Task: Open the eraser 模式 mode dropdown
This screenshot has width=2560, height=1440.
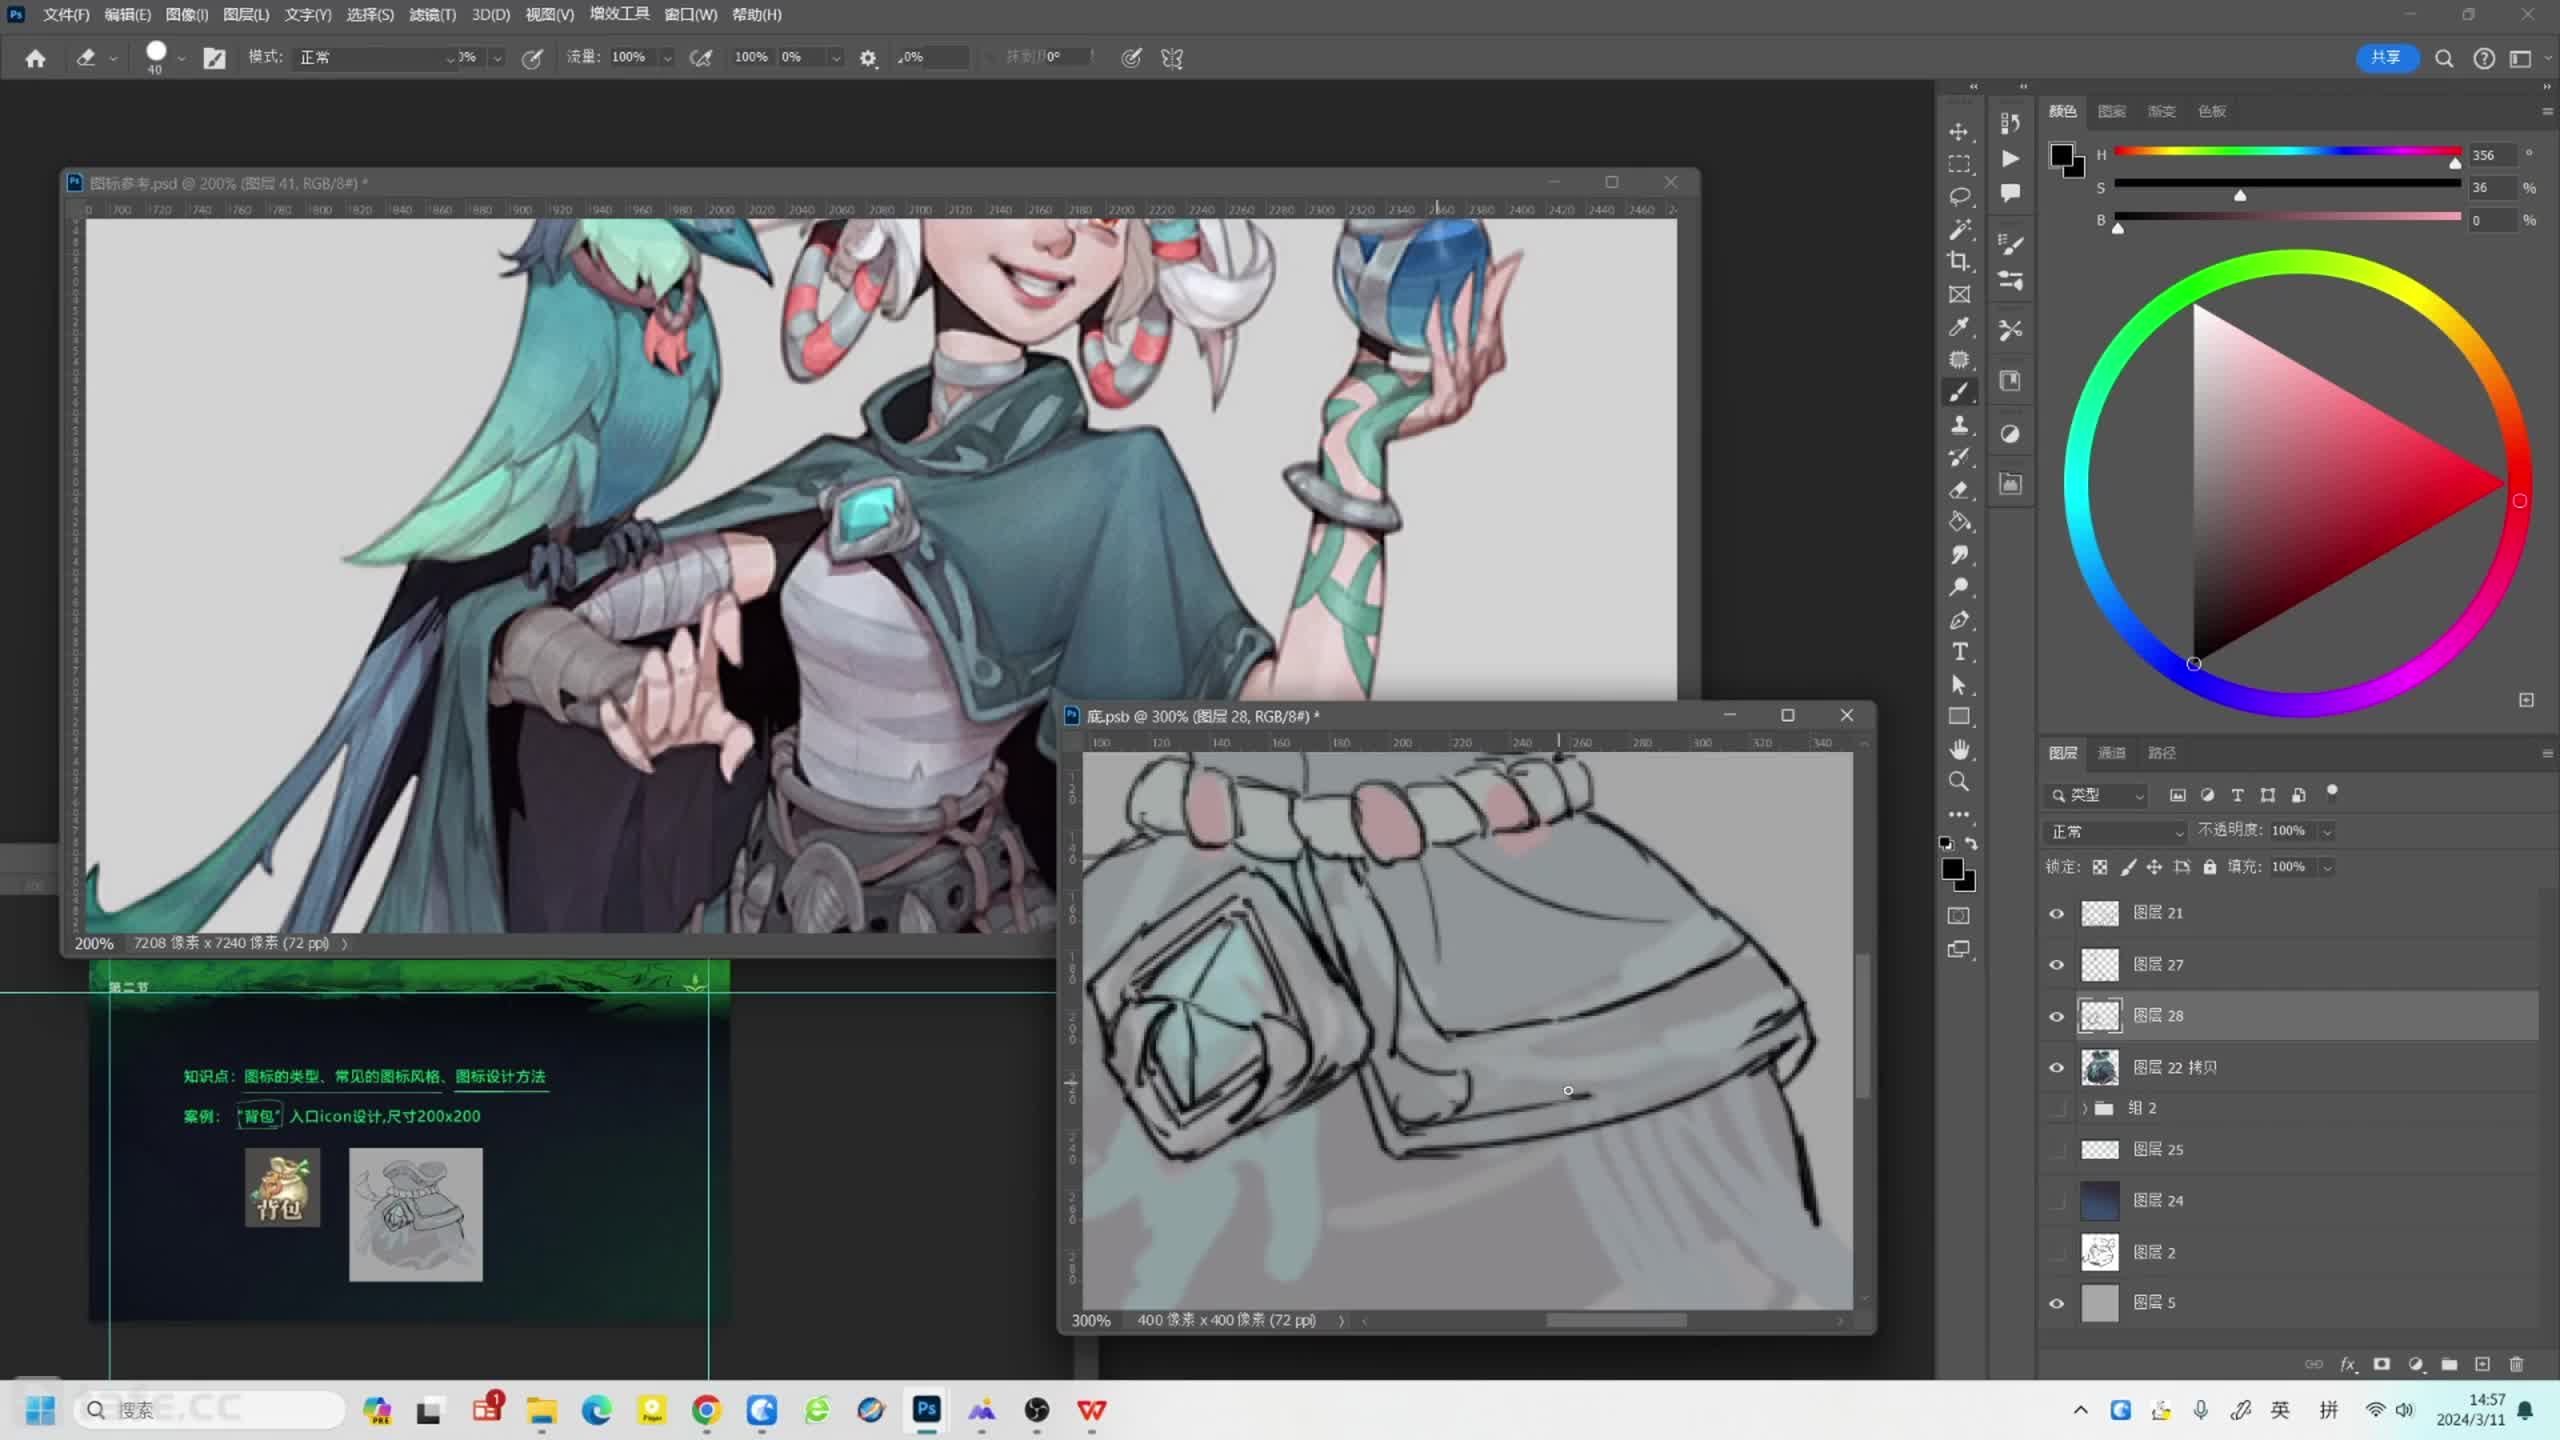Action: 377,58
